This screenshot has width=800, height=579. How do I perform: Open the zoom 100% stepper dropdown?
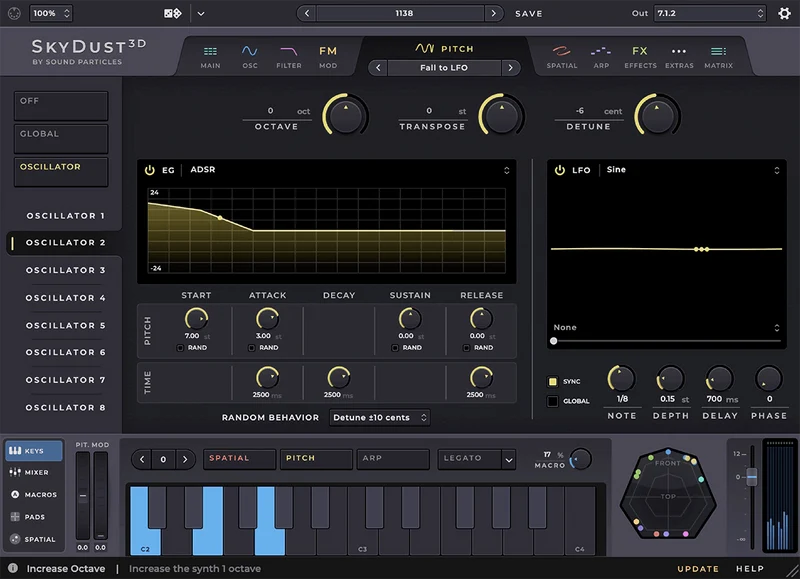51,13
